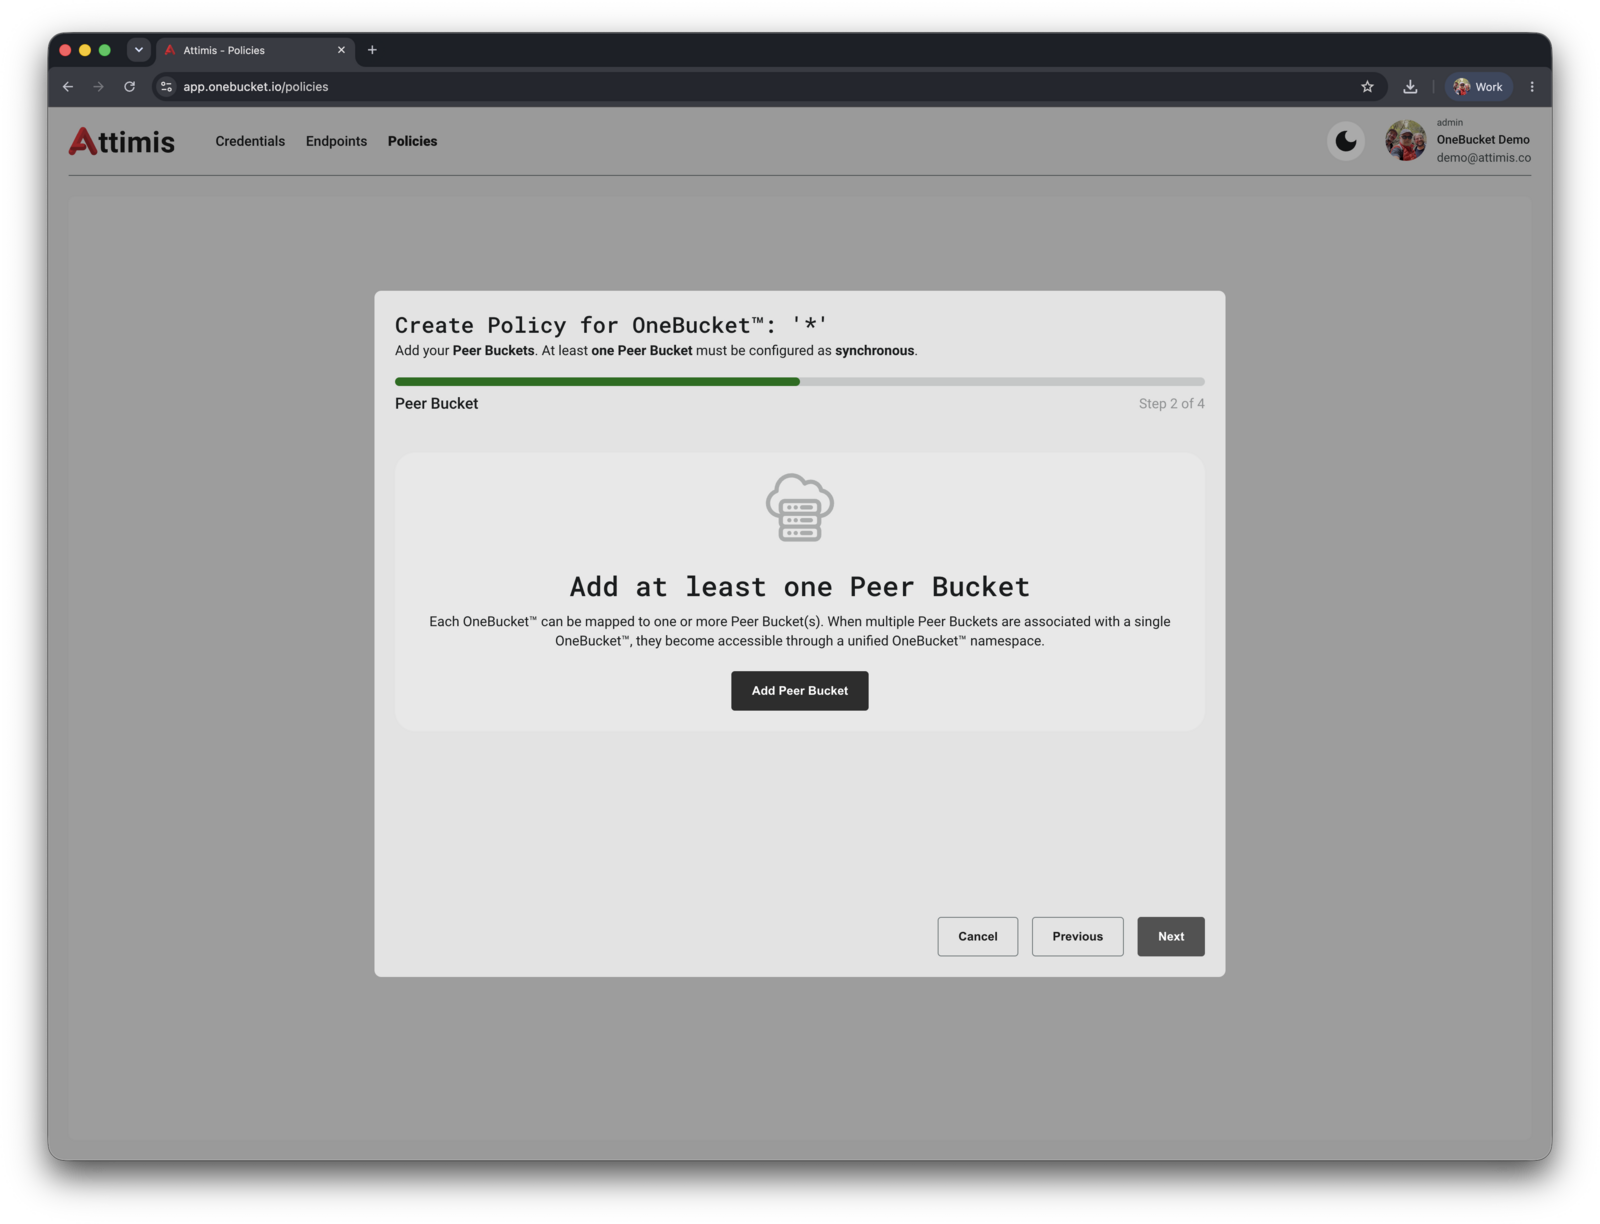Click the site info icon in address bar
The width and height of the screenshot is (1600, 1224).
[167, 87]
